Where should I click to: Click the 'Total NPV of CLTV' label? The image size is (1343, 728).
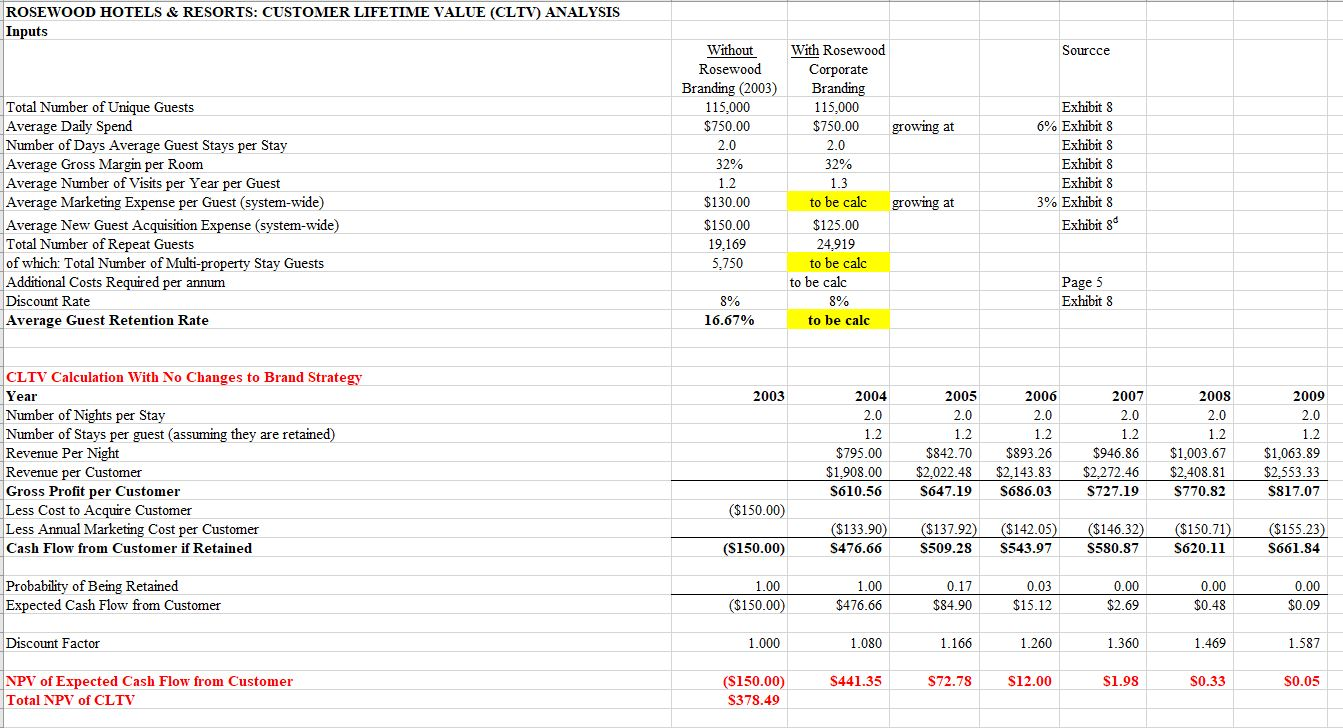70,700
